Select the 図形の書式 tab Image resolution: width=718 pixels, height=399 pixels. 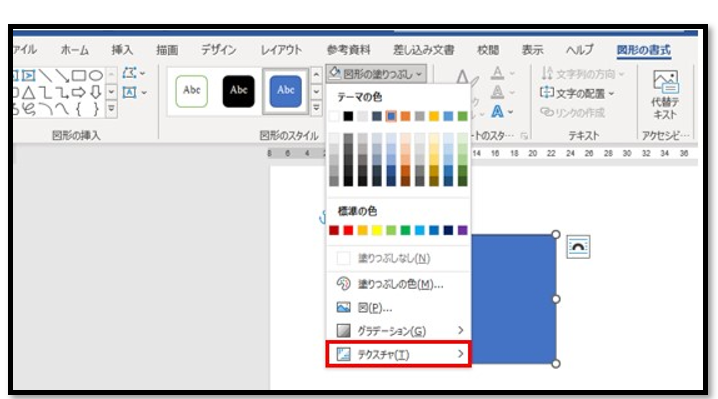644,49
